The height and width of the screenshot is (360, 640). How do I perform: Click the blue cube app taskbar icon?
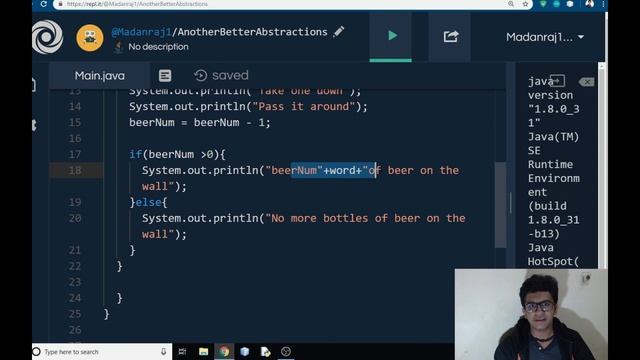pos(244,351)
